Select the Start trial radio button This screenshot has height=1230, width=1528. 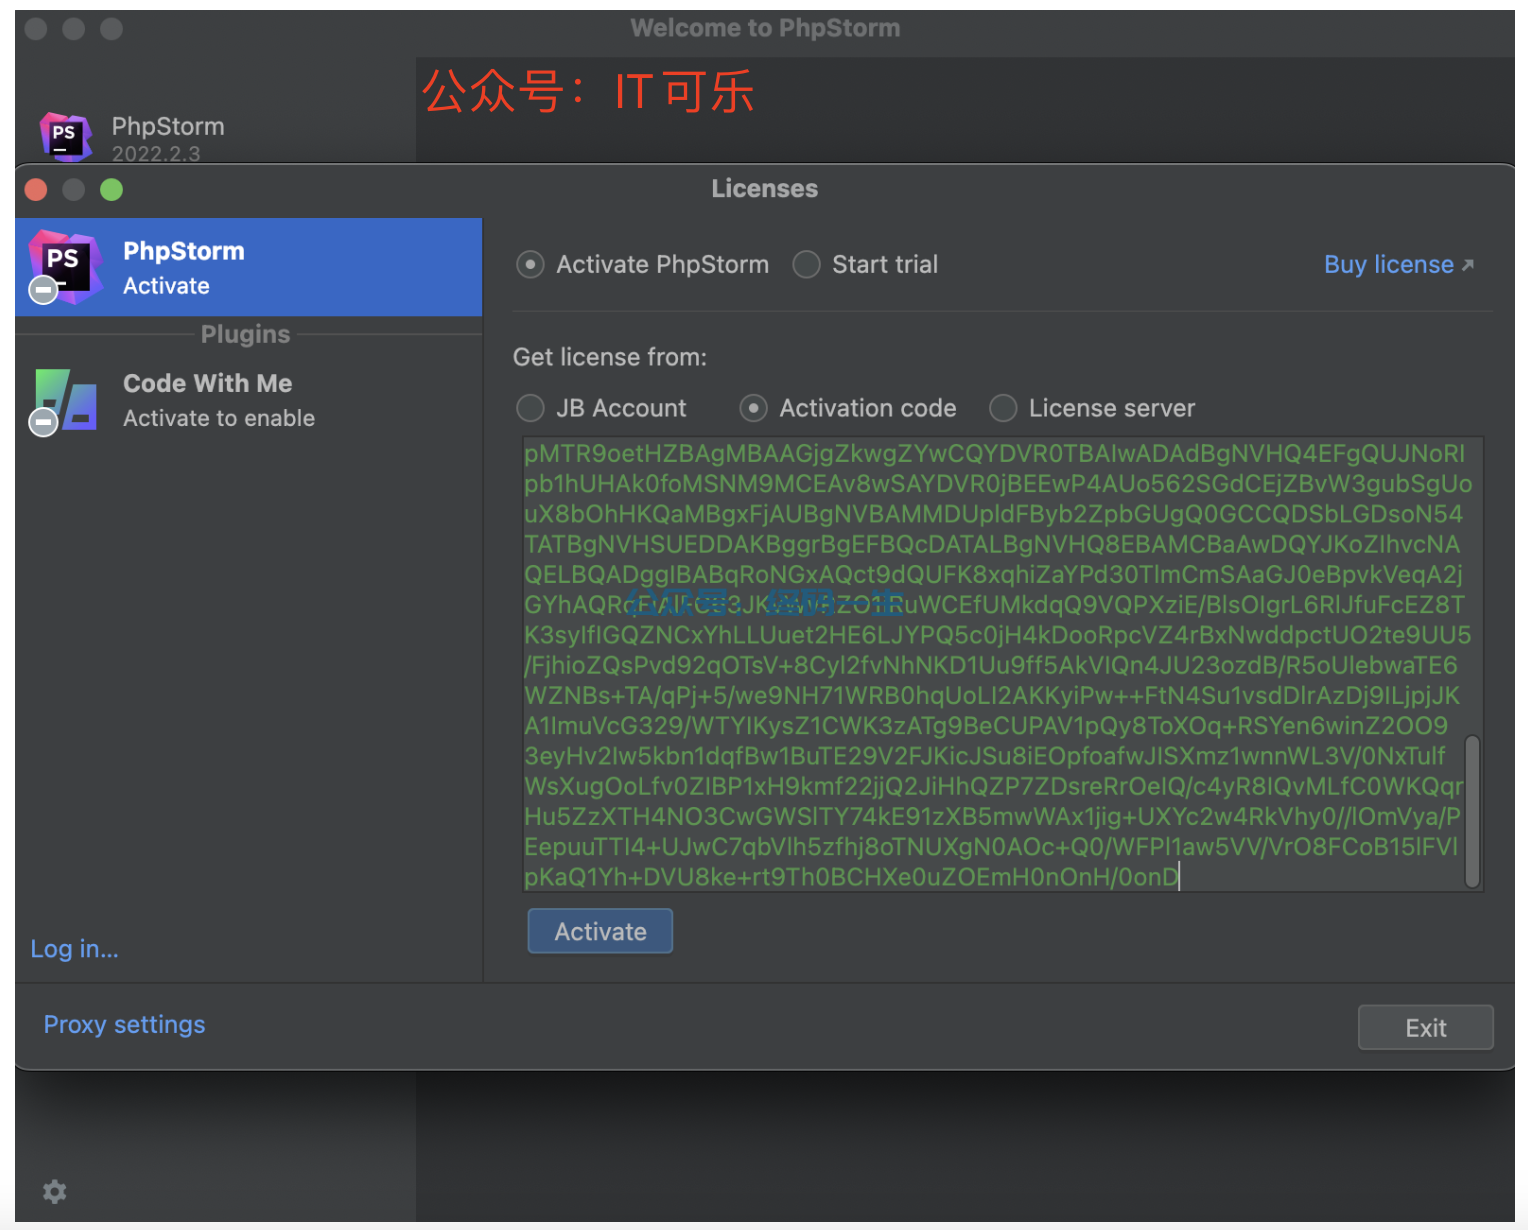(806, 265)
